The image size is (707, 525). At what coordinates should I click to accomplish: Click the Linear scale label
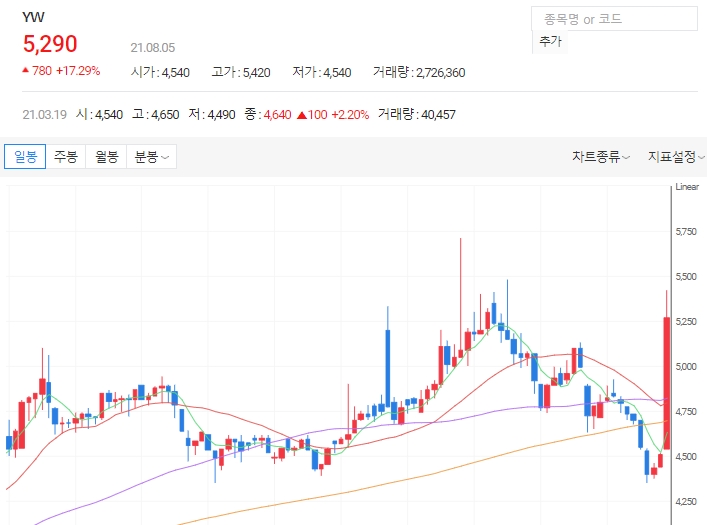click(x=687, y=187)
